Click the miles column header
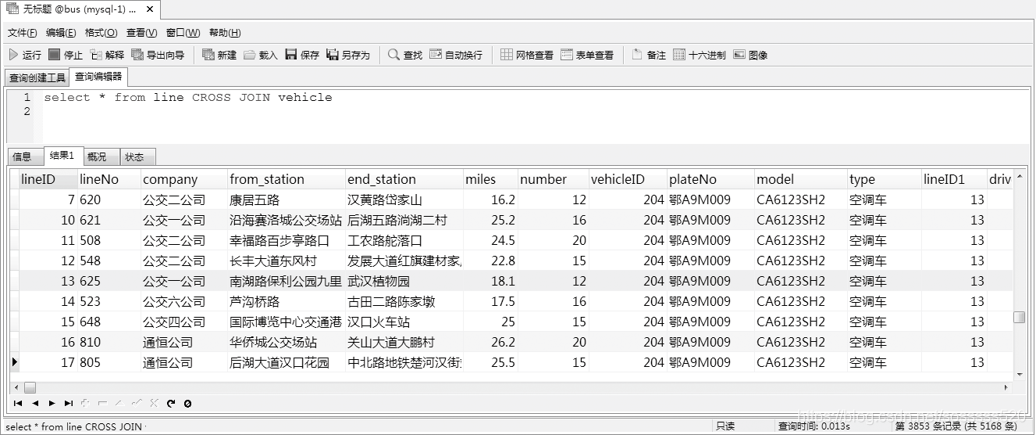This screenshot has height=435, width=1036. pos(490,179)
